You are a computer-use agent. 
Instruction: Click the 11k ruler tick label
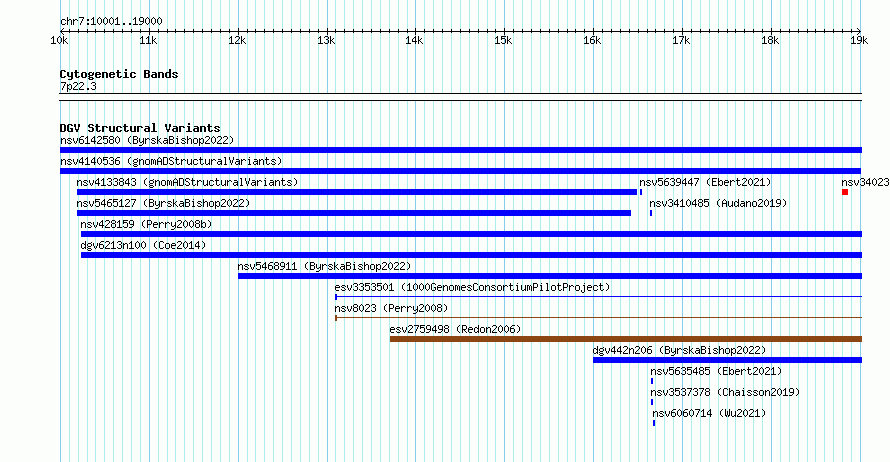click(x=148, y=40)
